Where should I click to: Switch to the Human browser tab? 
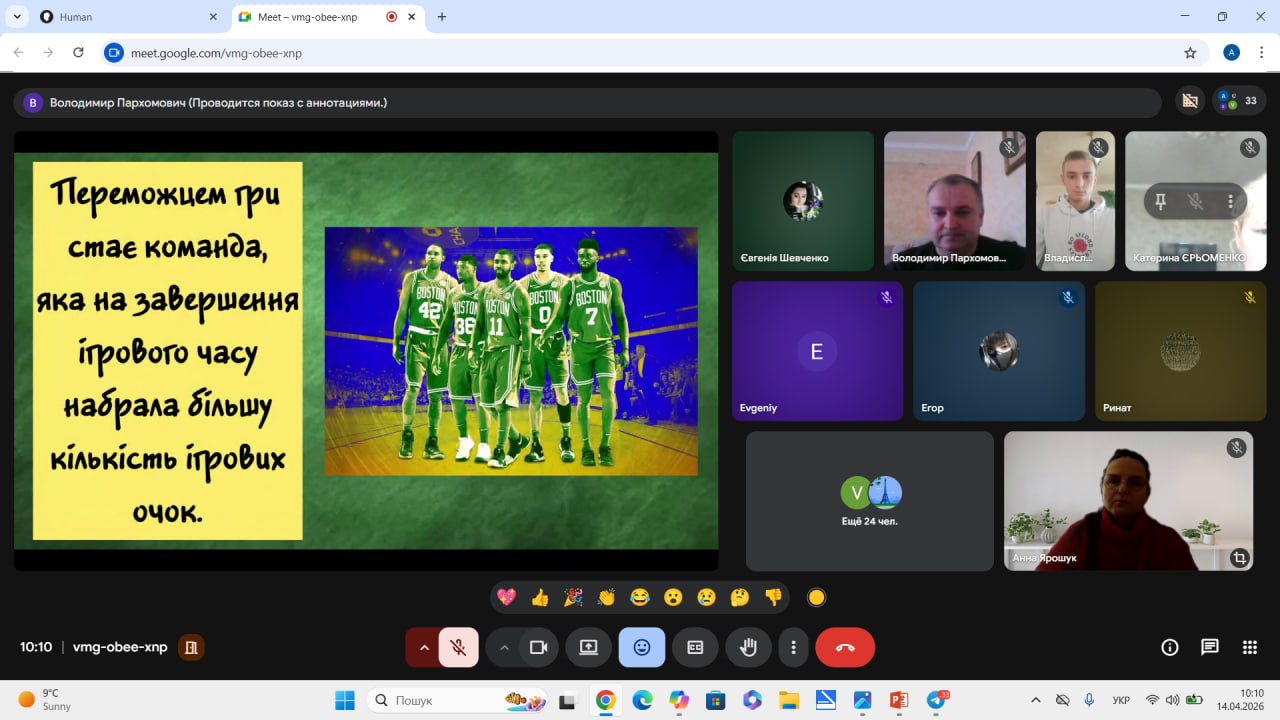point(120,17)
